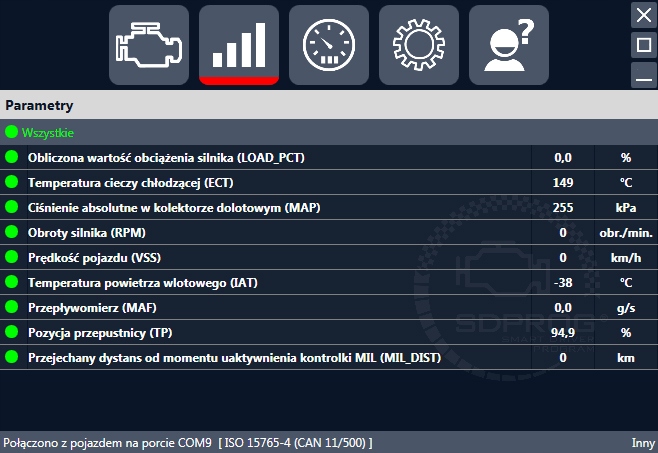
Task: Toggle the TP throttle position indicator
Action: (x=11, y=332)
